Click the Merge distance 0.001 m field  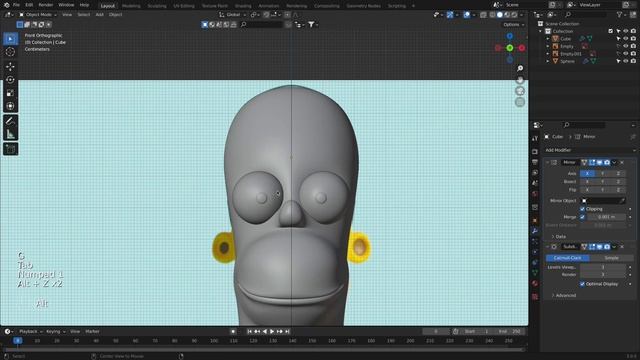point(606,217)
